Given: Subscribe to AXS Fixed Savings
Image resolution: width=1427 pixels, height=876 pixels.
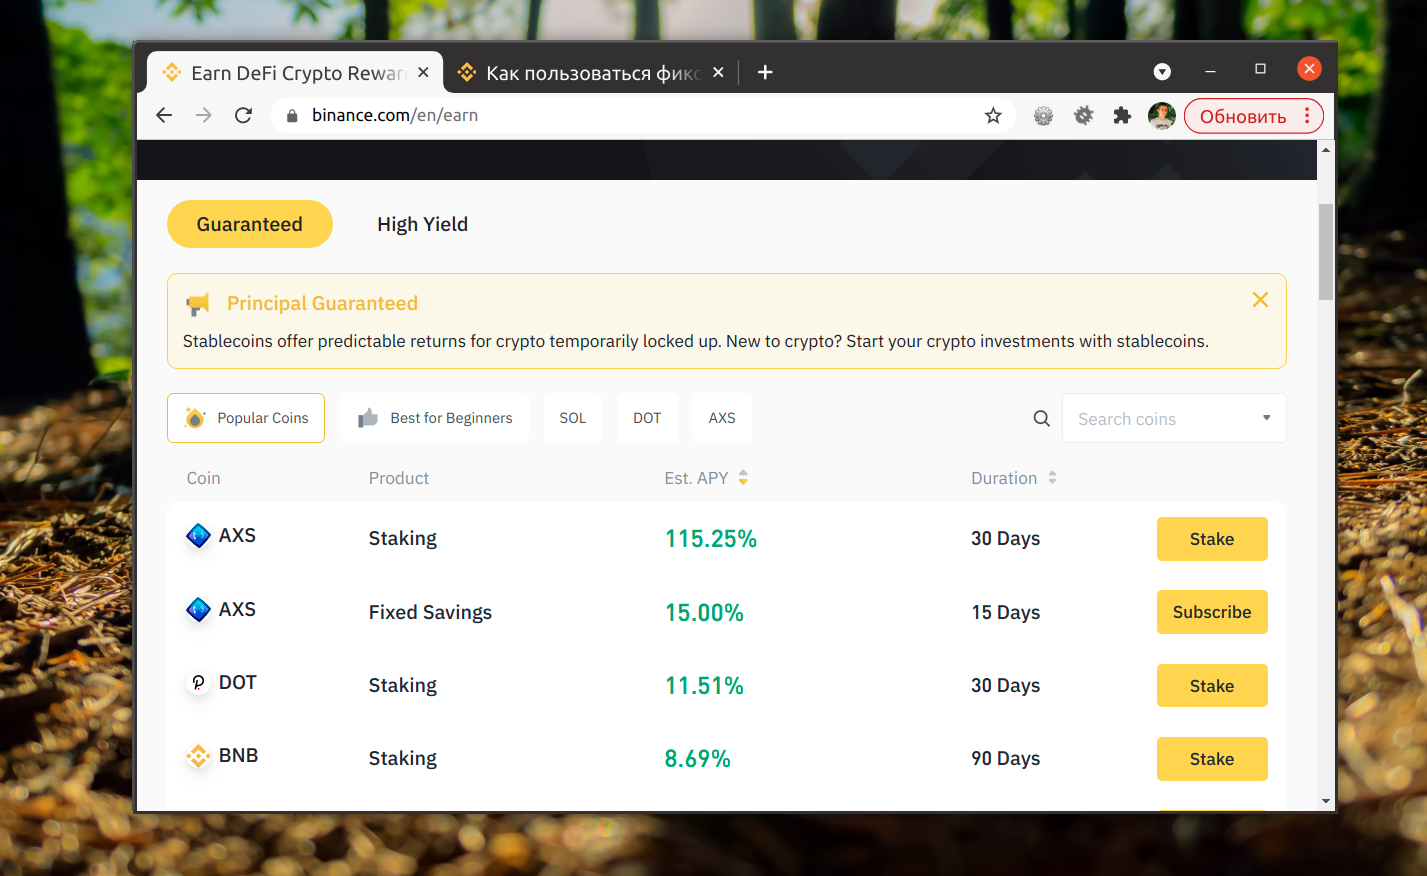Looking at the screenshot, I should tap(1212, 612).
